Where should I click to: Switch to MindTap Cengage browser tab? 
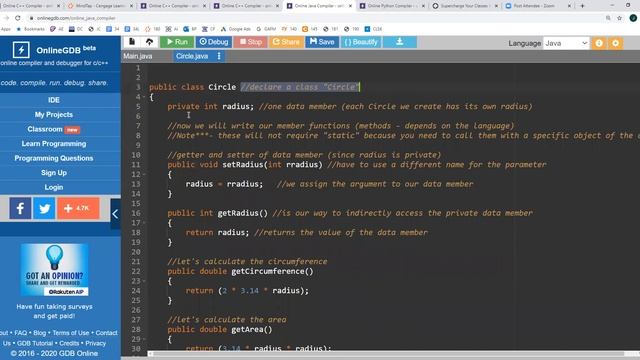click(x=100, y=6)
